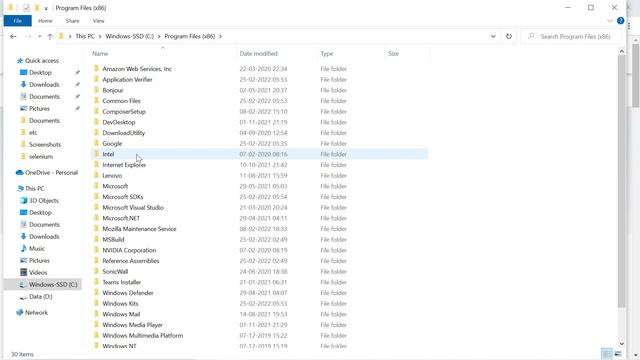Viewport: 640px width, 360px height.
Task: Expand the chevron after Program Files (x86) breadcrumb
Action: [220, 36]
